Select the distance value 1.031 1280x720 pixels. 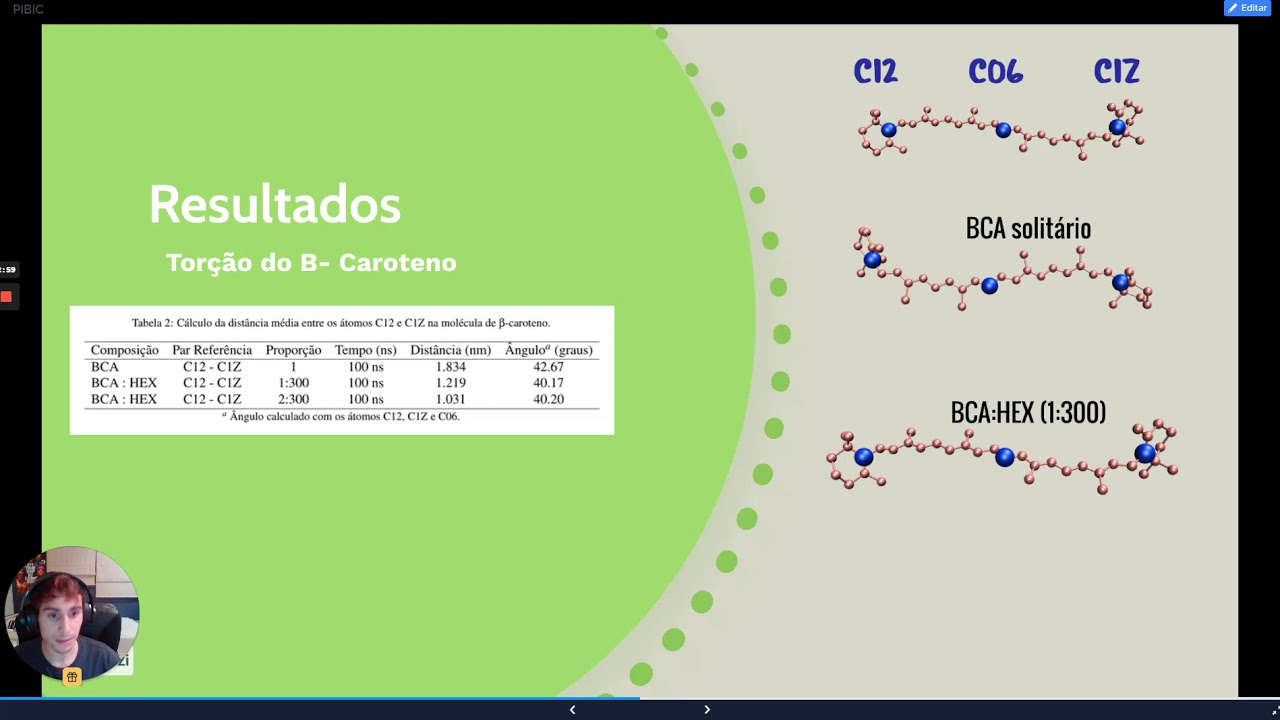point(451,399)
